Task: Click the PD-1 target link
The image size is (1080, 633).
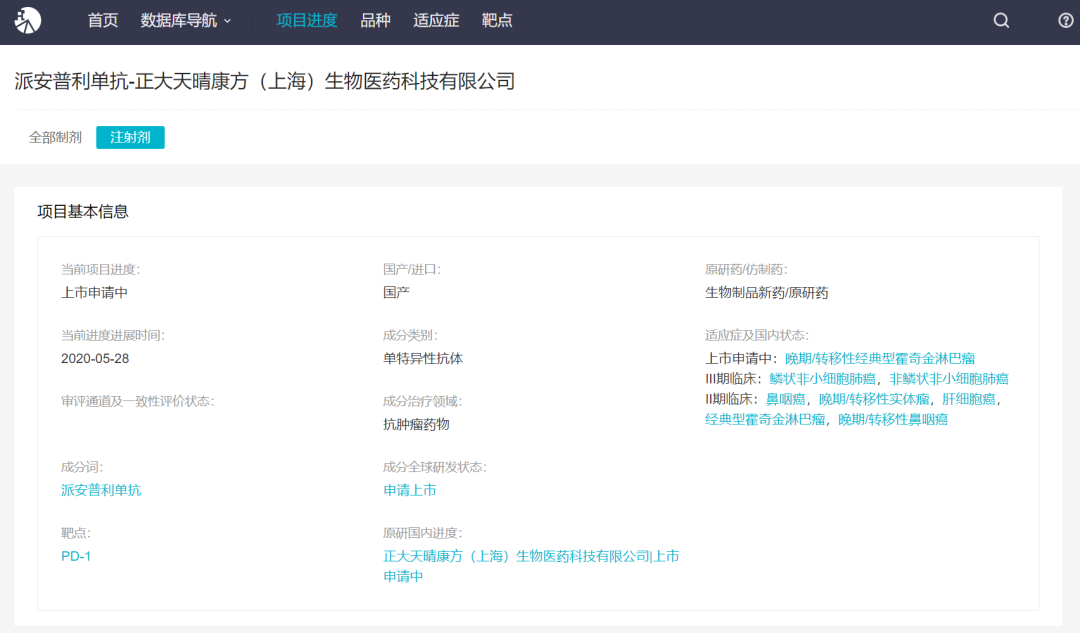Action: coord(76,556)
